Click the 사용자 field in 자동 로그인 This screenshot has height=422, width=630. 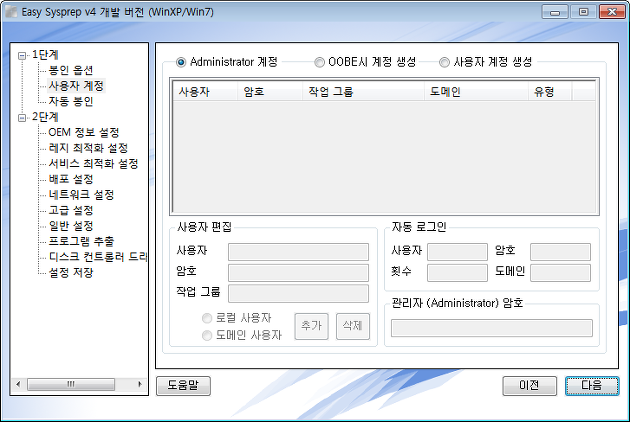click(x=458, y=252)
